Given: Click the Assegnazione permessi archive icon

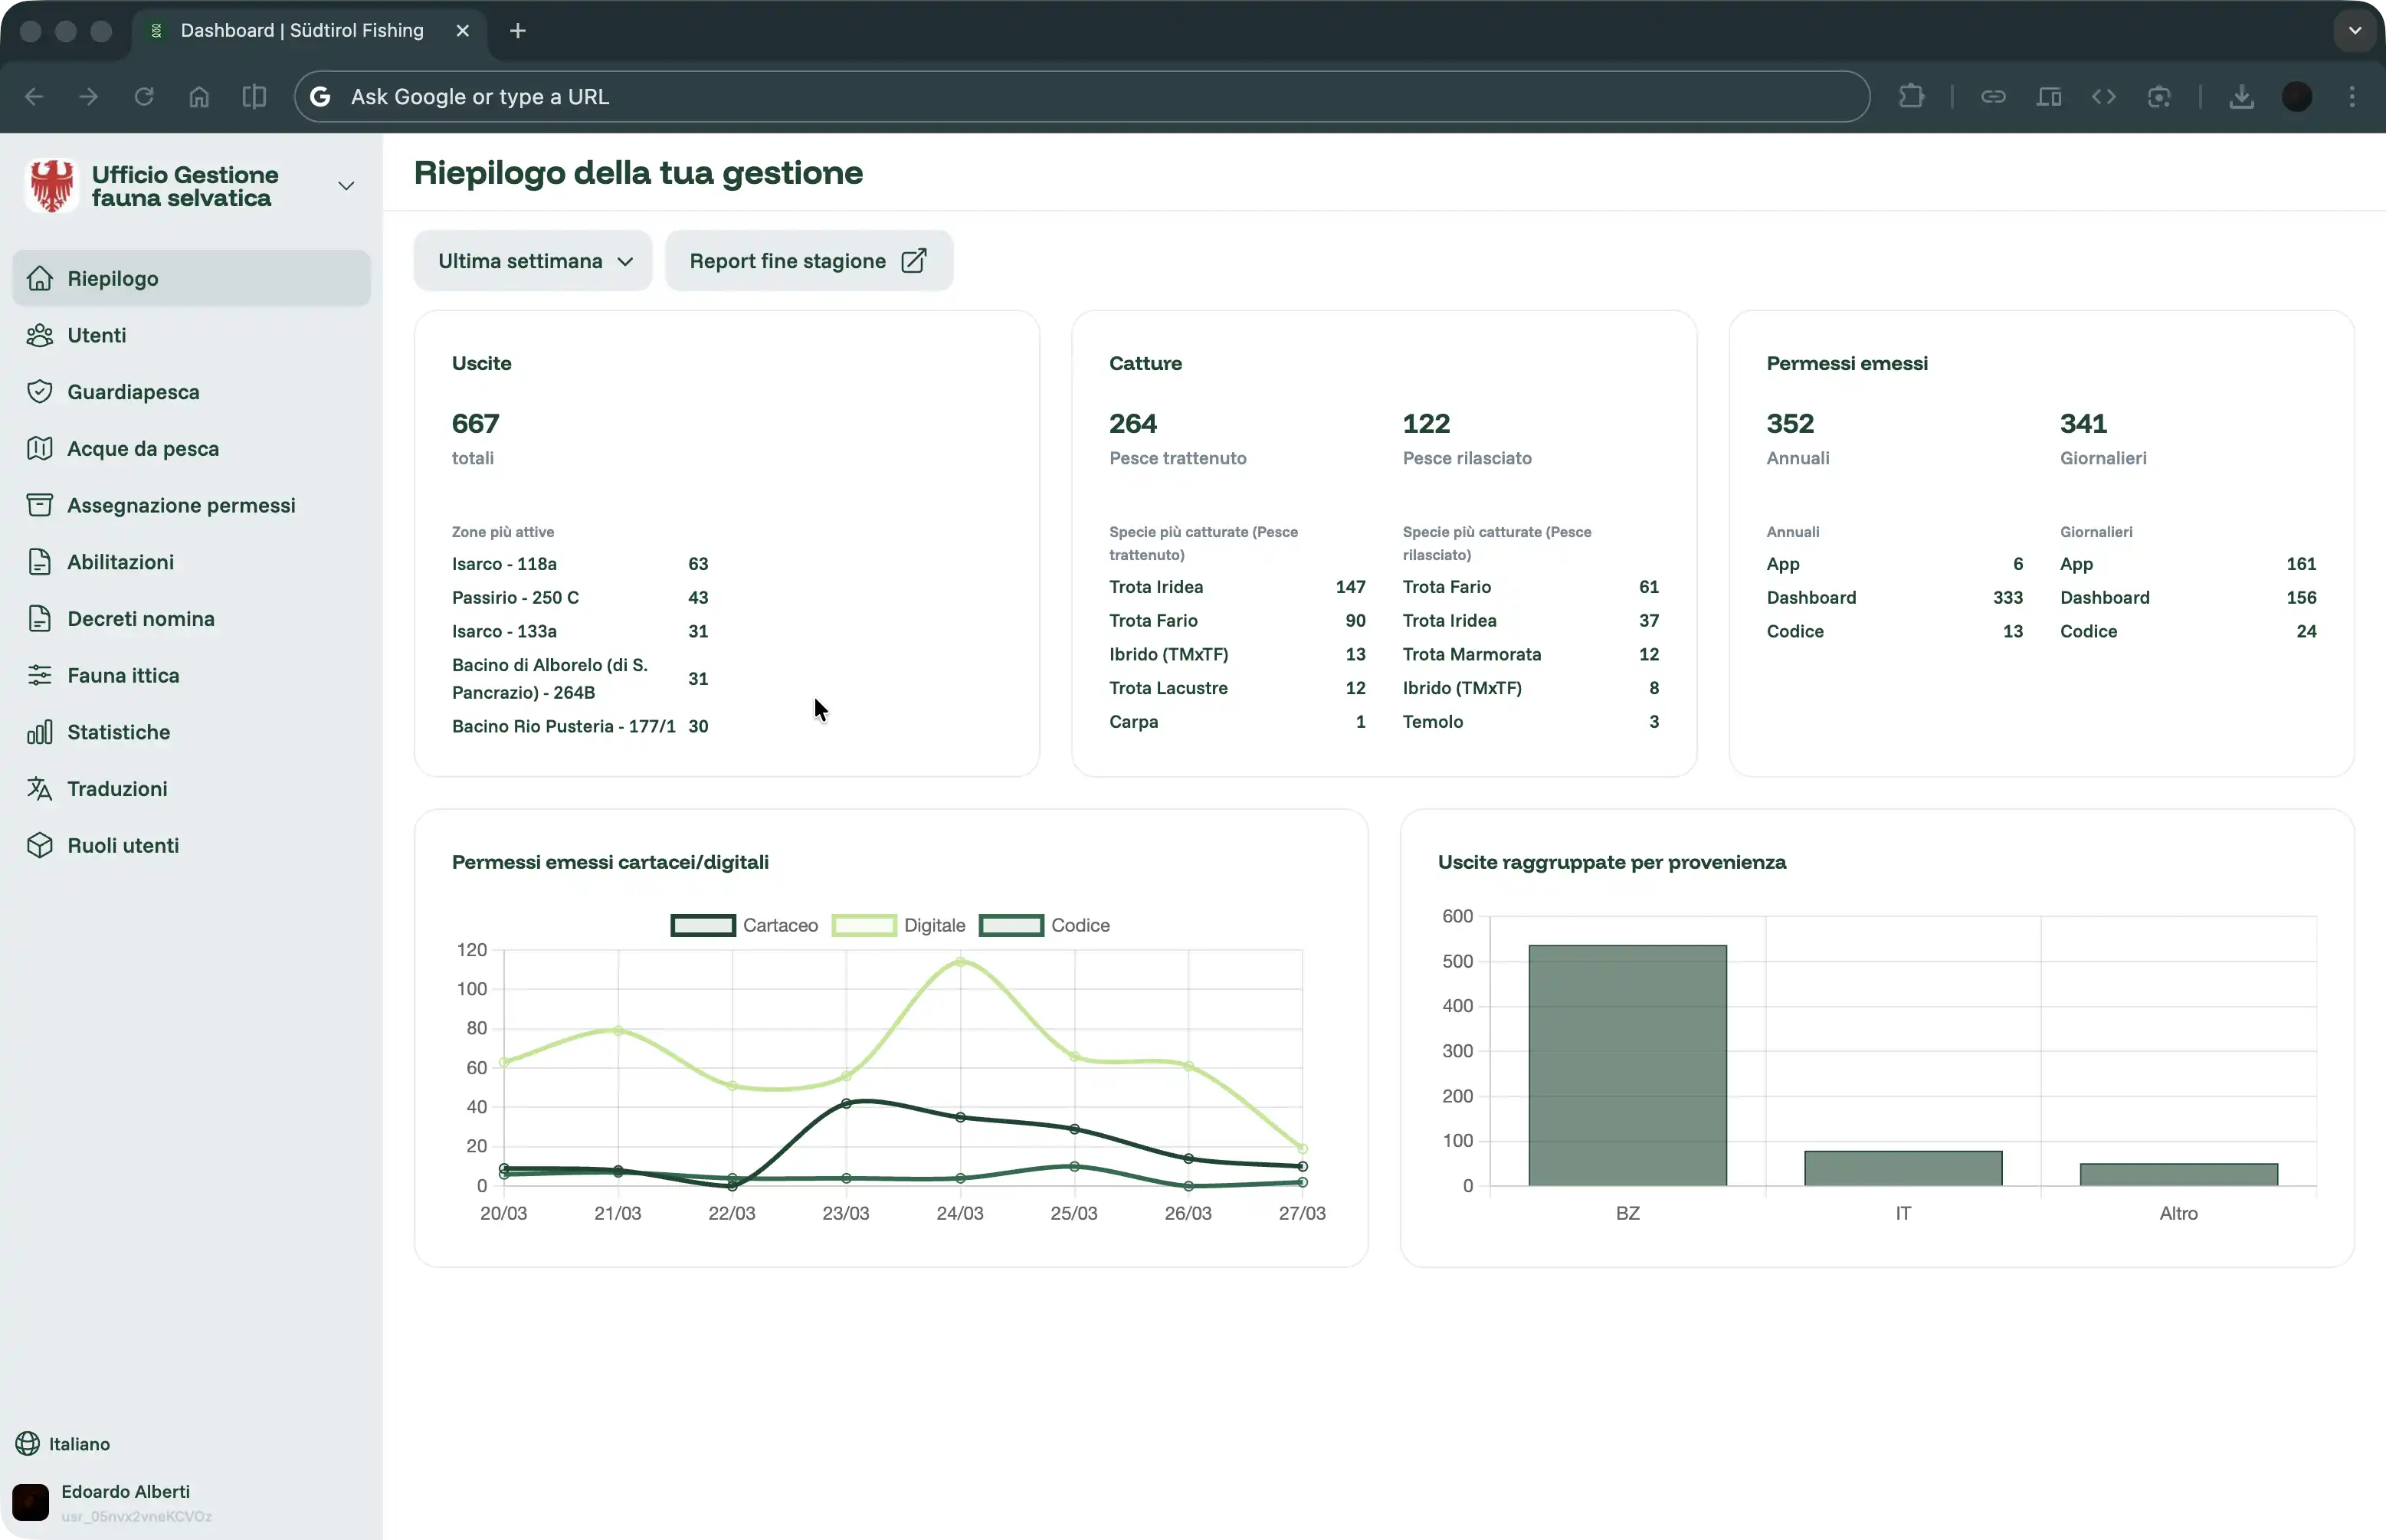Looking at the screenshot, I should [39, 505].
